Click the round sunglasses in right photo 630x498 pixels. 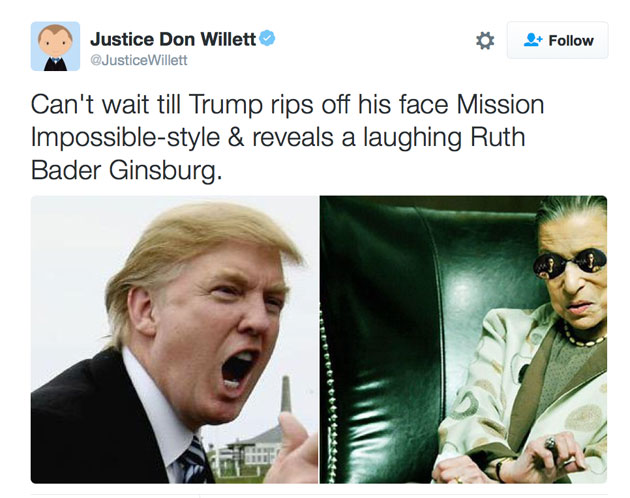pos(570,263)
